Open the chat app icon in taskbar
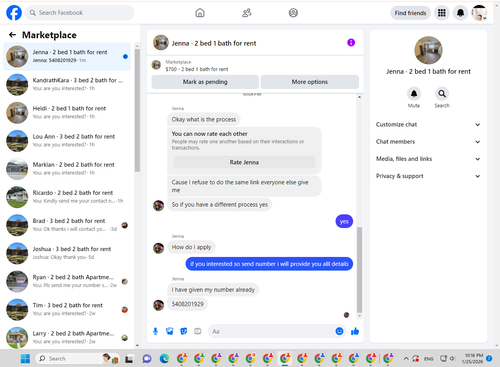The width and height of the screenshot is (500, 367). click(x=147, y=359)
